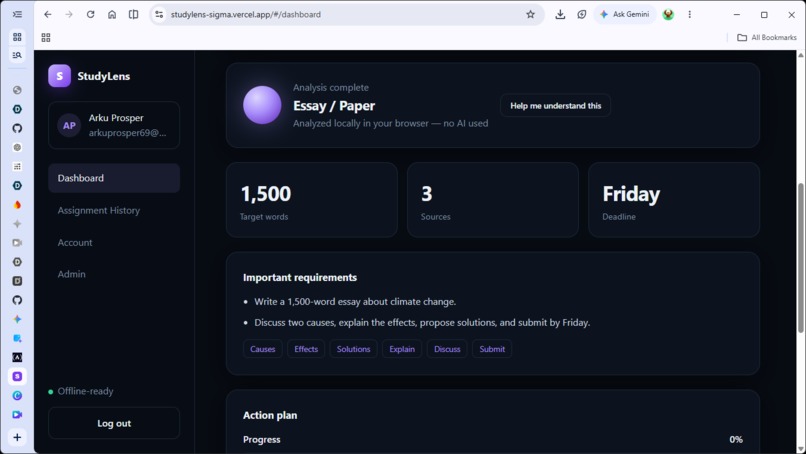
Task: Click the AP user avatar circle
Action: (69, 125)
